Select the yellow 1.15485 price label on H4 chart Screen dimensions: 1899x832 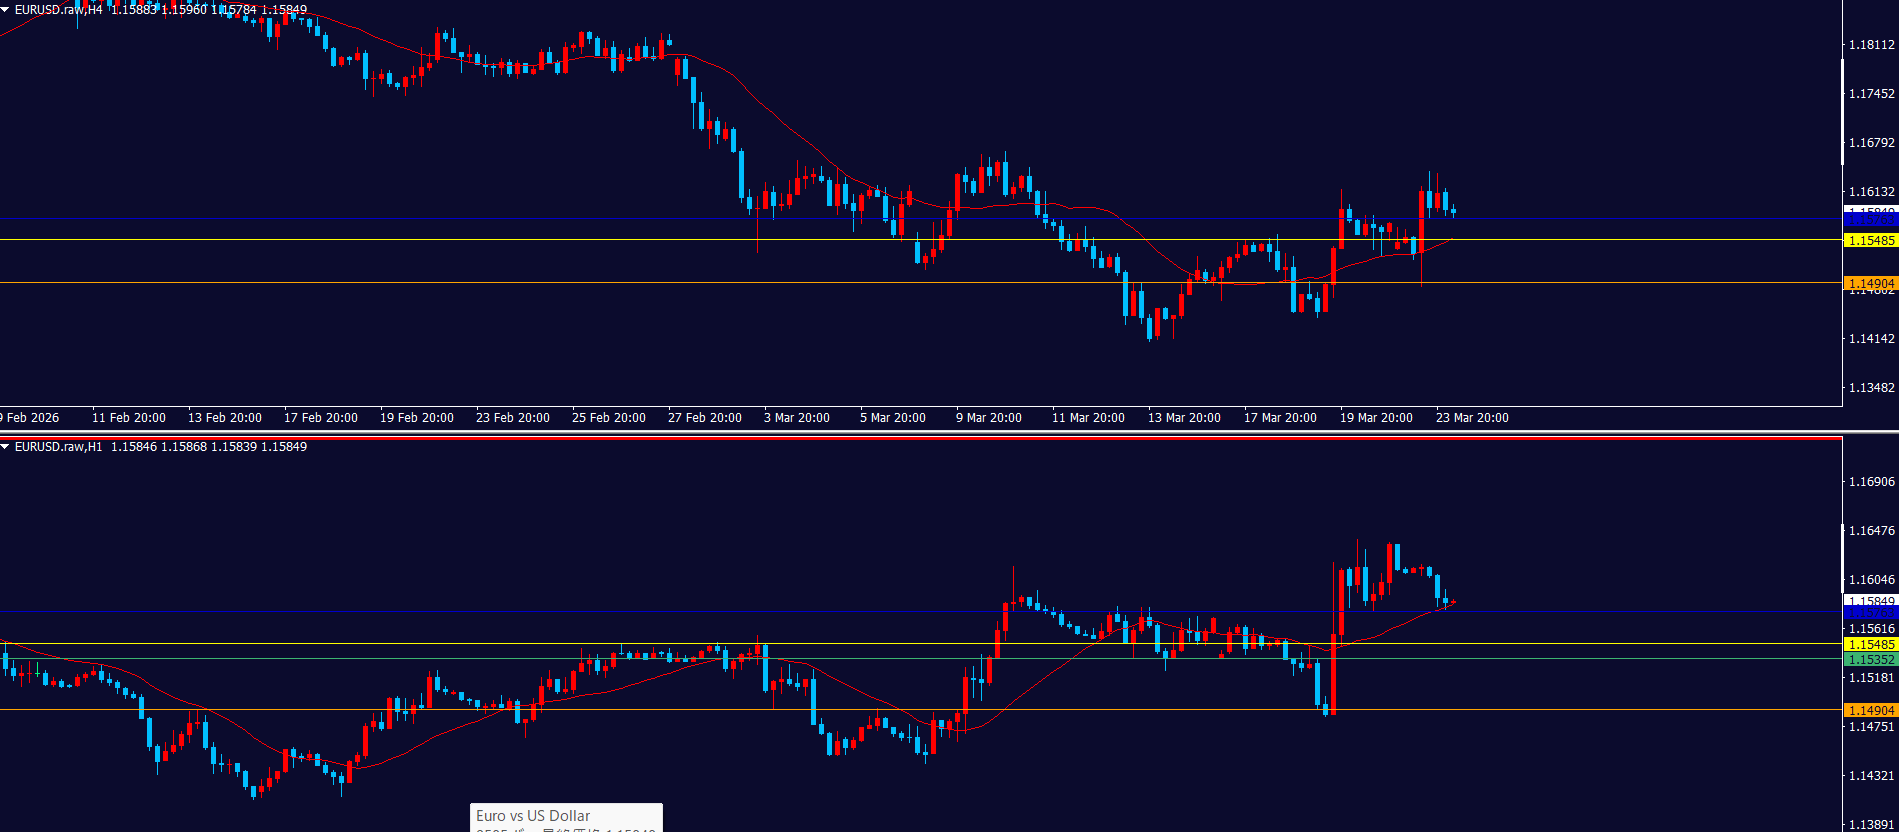click(x=1870, y=241)
